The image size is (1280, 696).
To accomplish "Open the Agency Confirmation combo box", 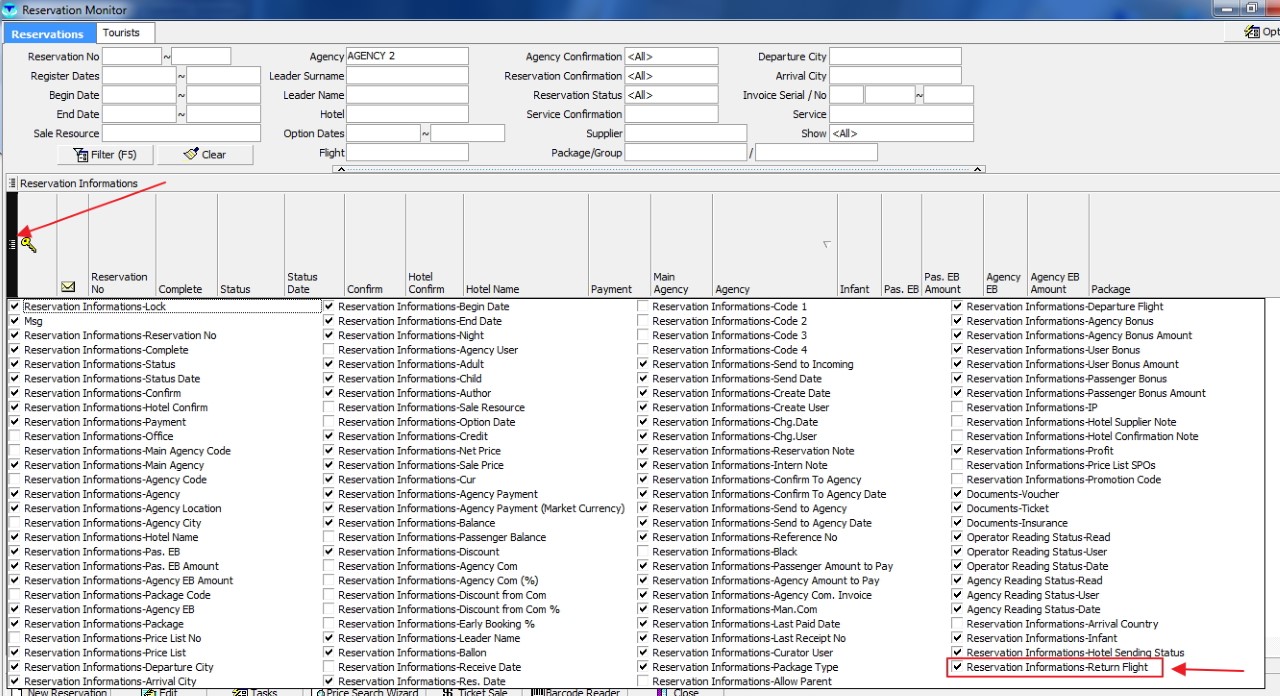I will click(671, 57).
